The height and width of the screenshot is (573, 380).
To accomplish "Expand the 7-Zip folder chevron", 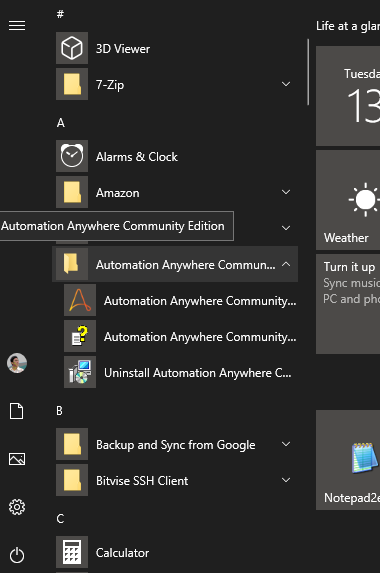I will pos(286,84).
